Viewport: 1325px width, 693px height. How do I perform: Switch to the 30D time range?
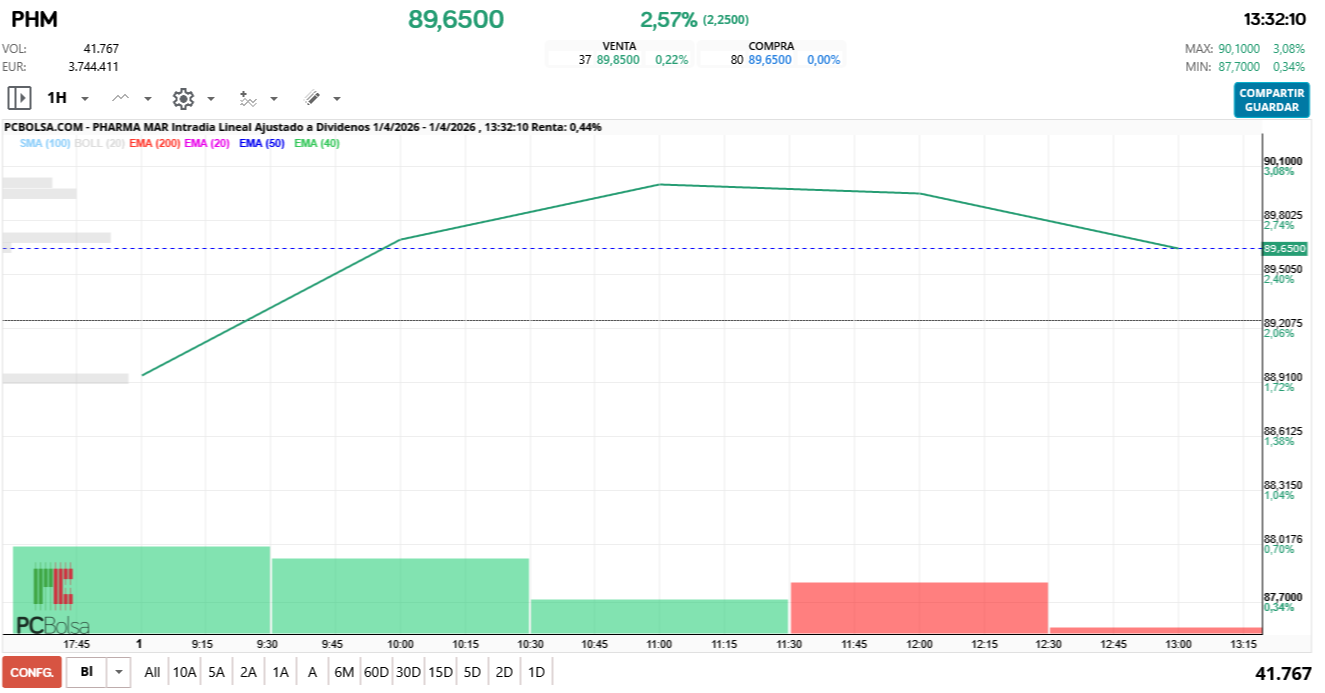click(408, 672)
